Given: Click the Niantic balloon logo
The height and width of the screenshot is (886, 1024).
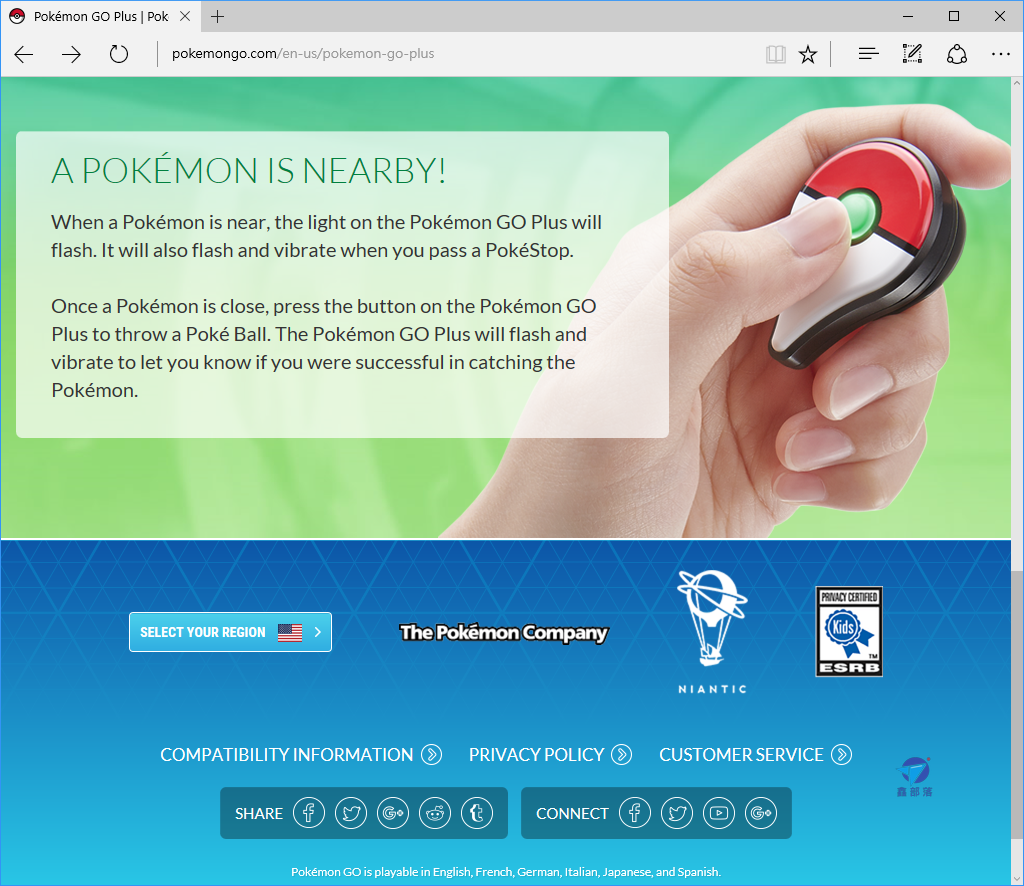Looking at the screenshot, I should pyautogui.click(x=712, y=631).
